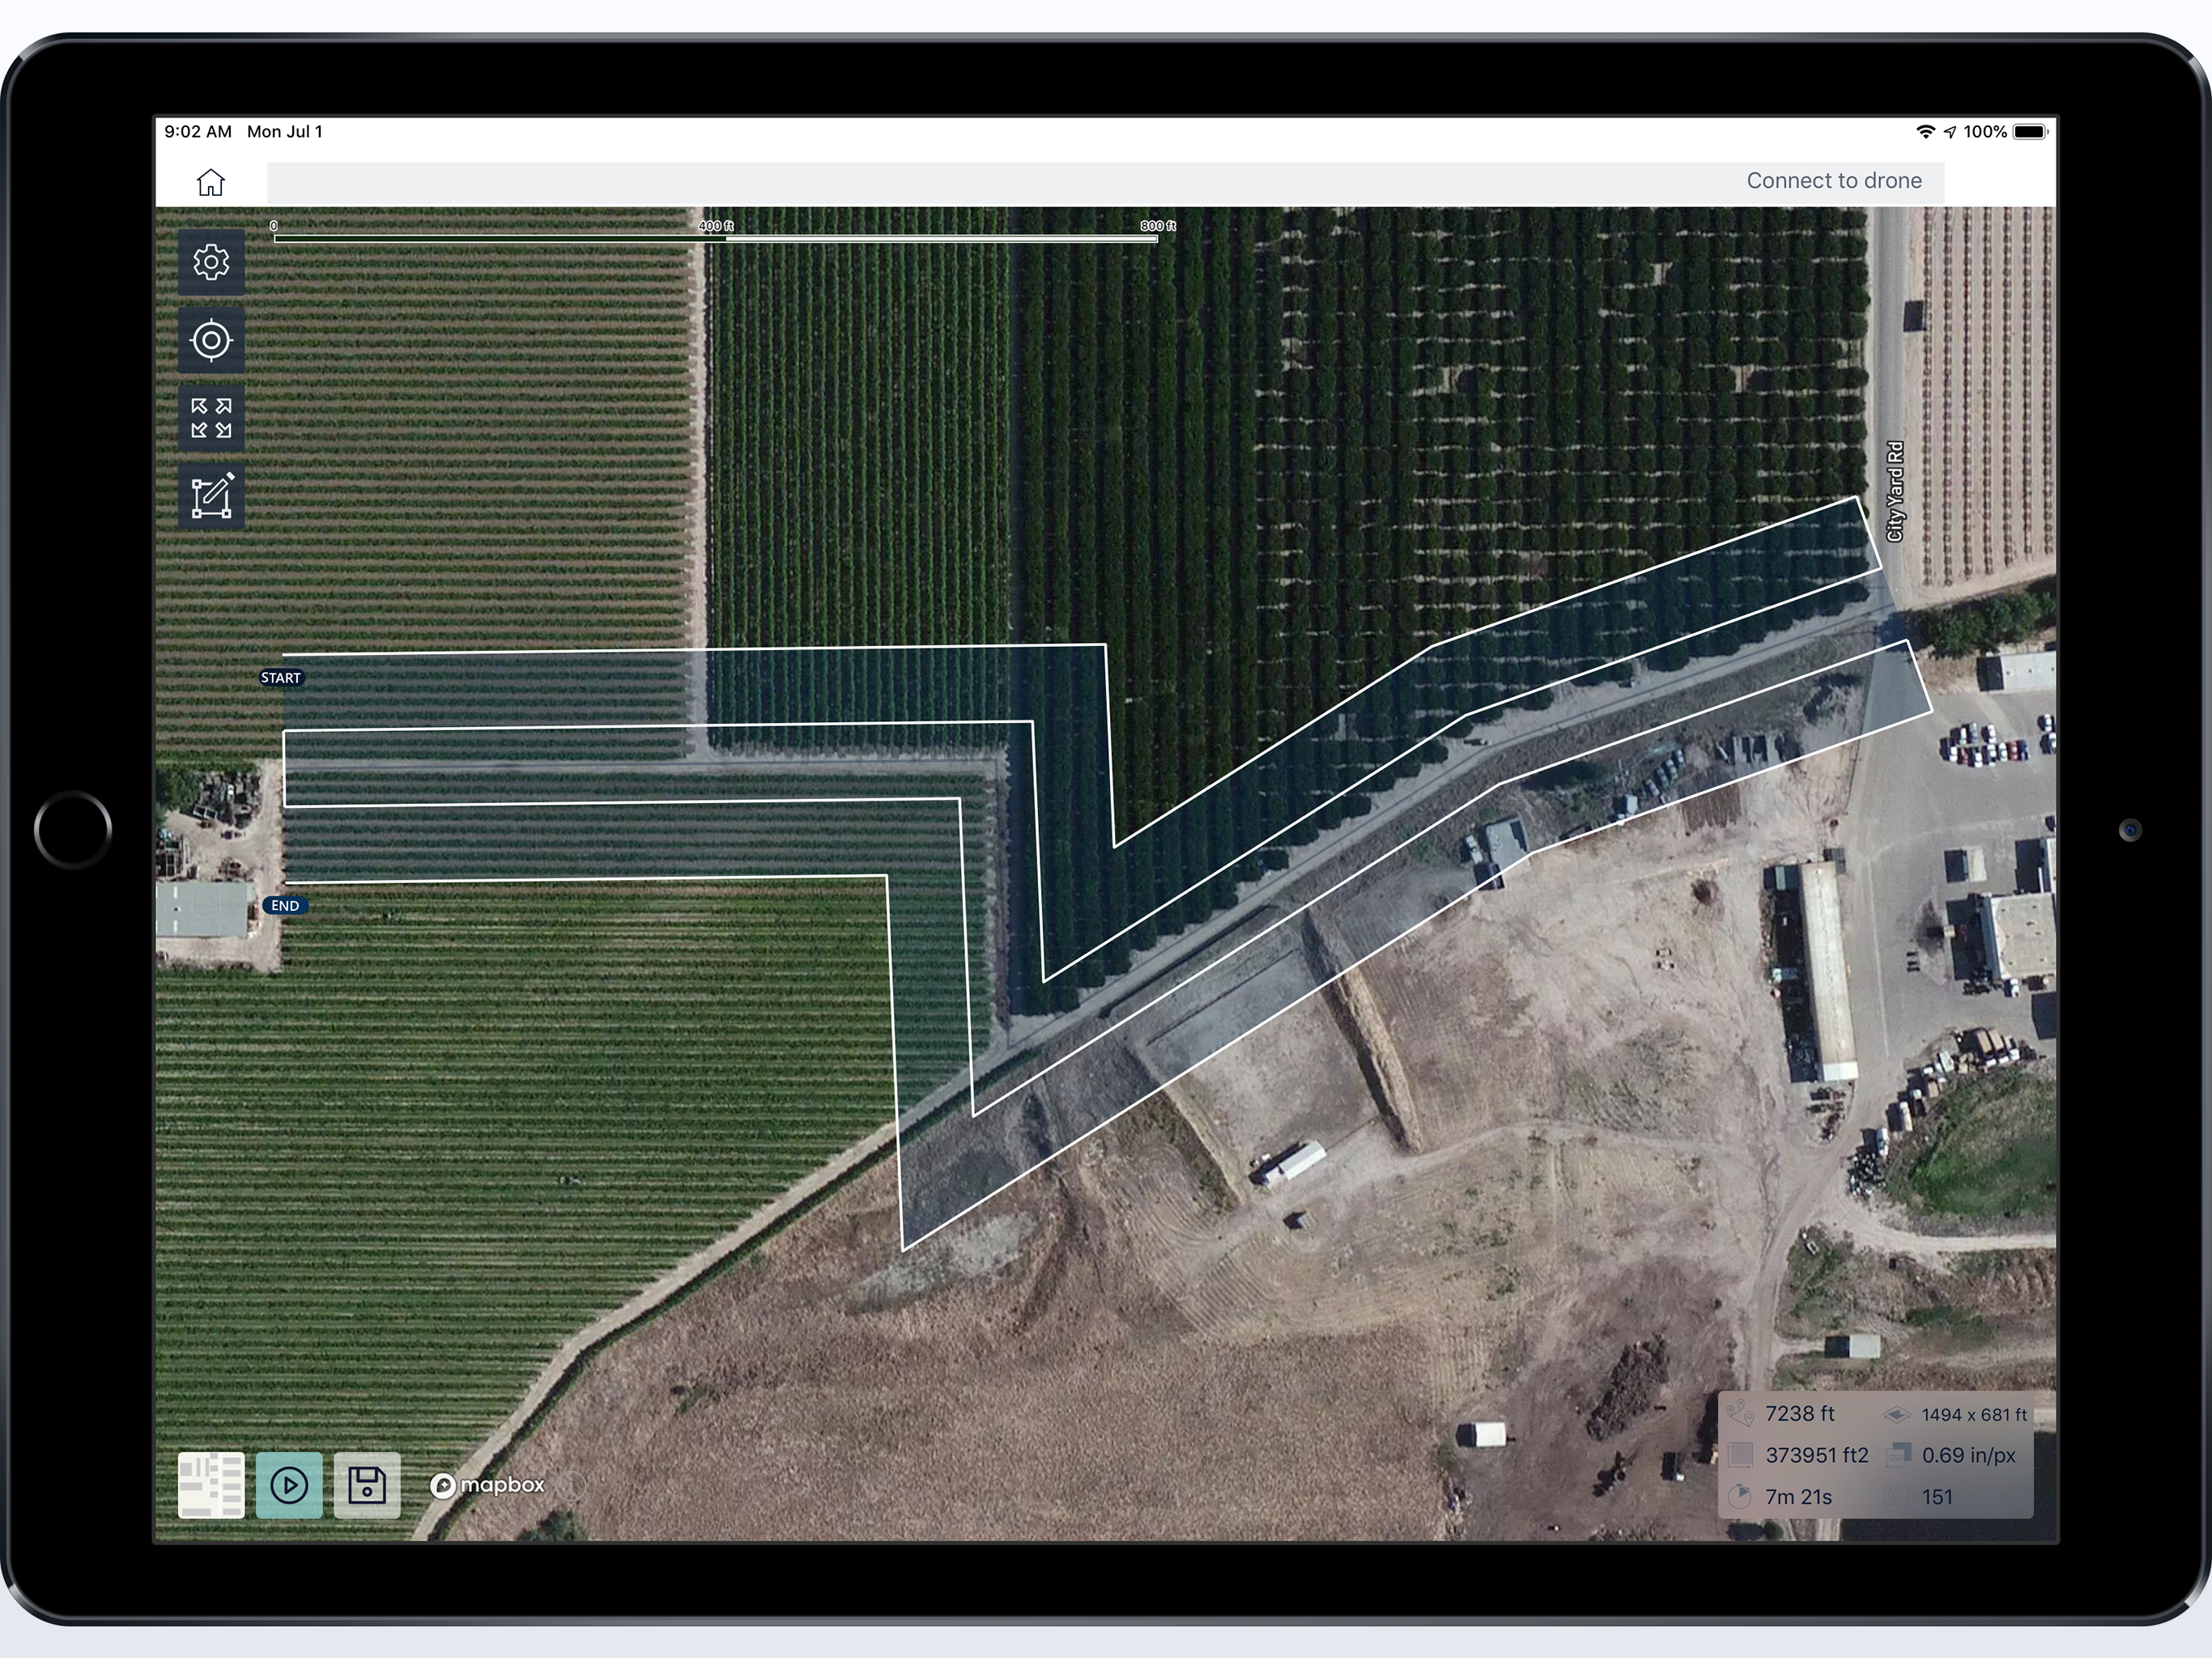2212x1658 pixels.
Task: Open the mapbox attribution logo
Action: click(x=488, y=1486)
